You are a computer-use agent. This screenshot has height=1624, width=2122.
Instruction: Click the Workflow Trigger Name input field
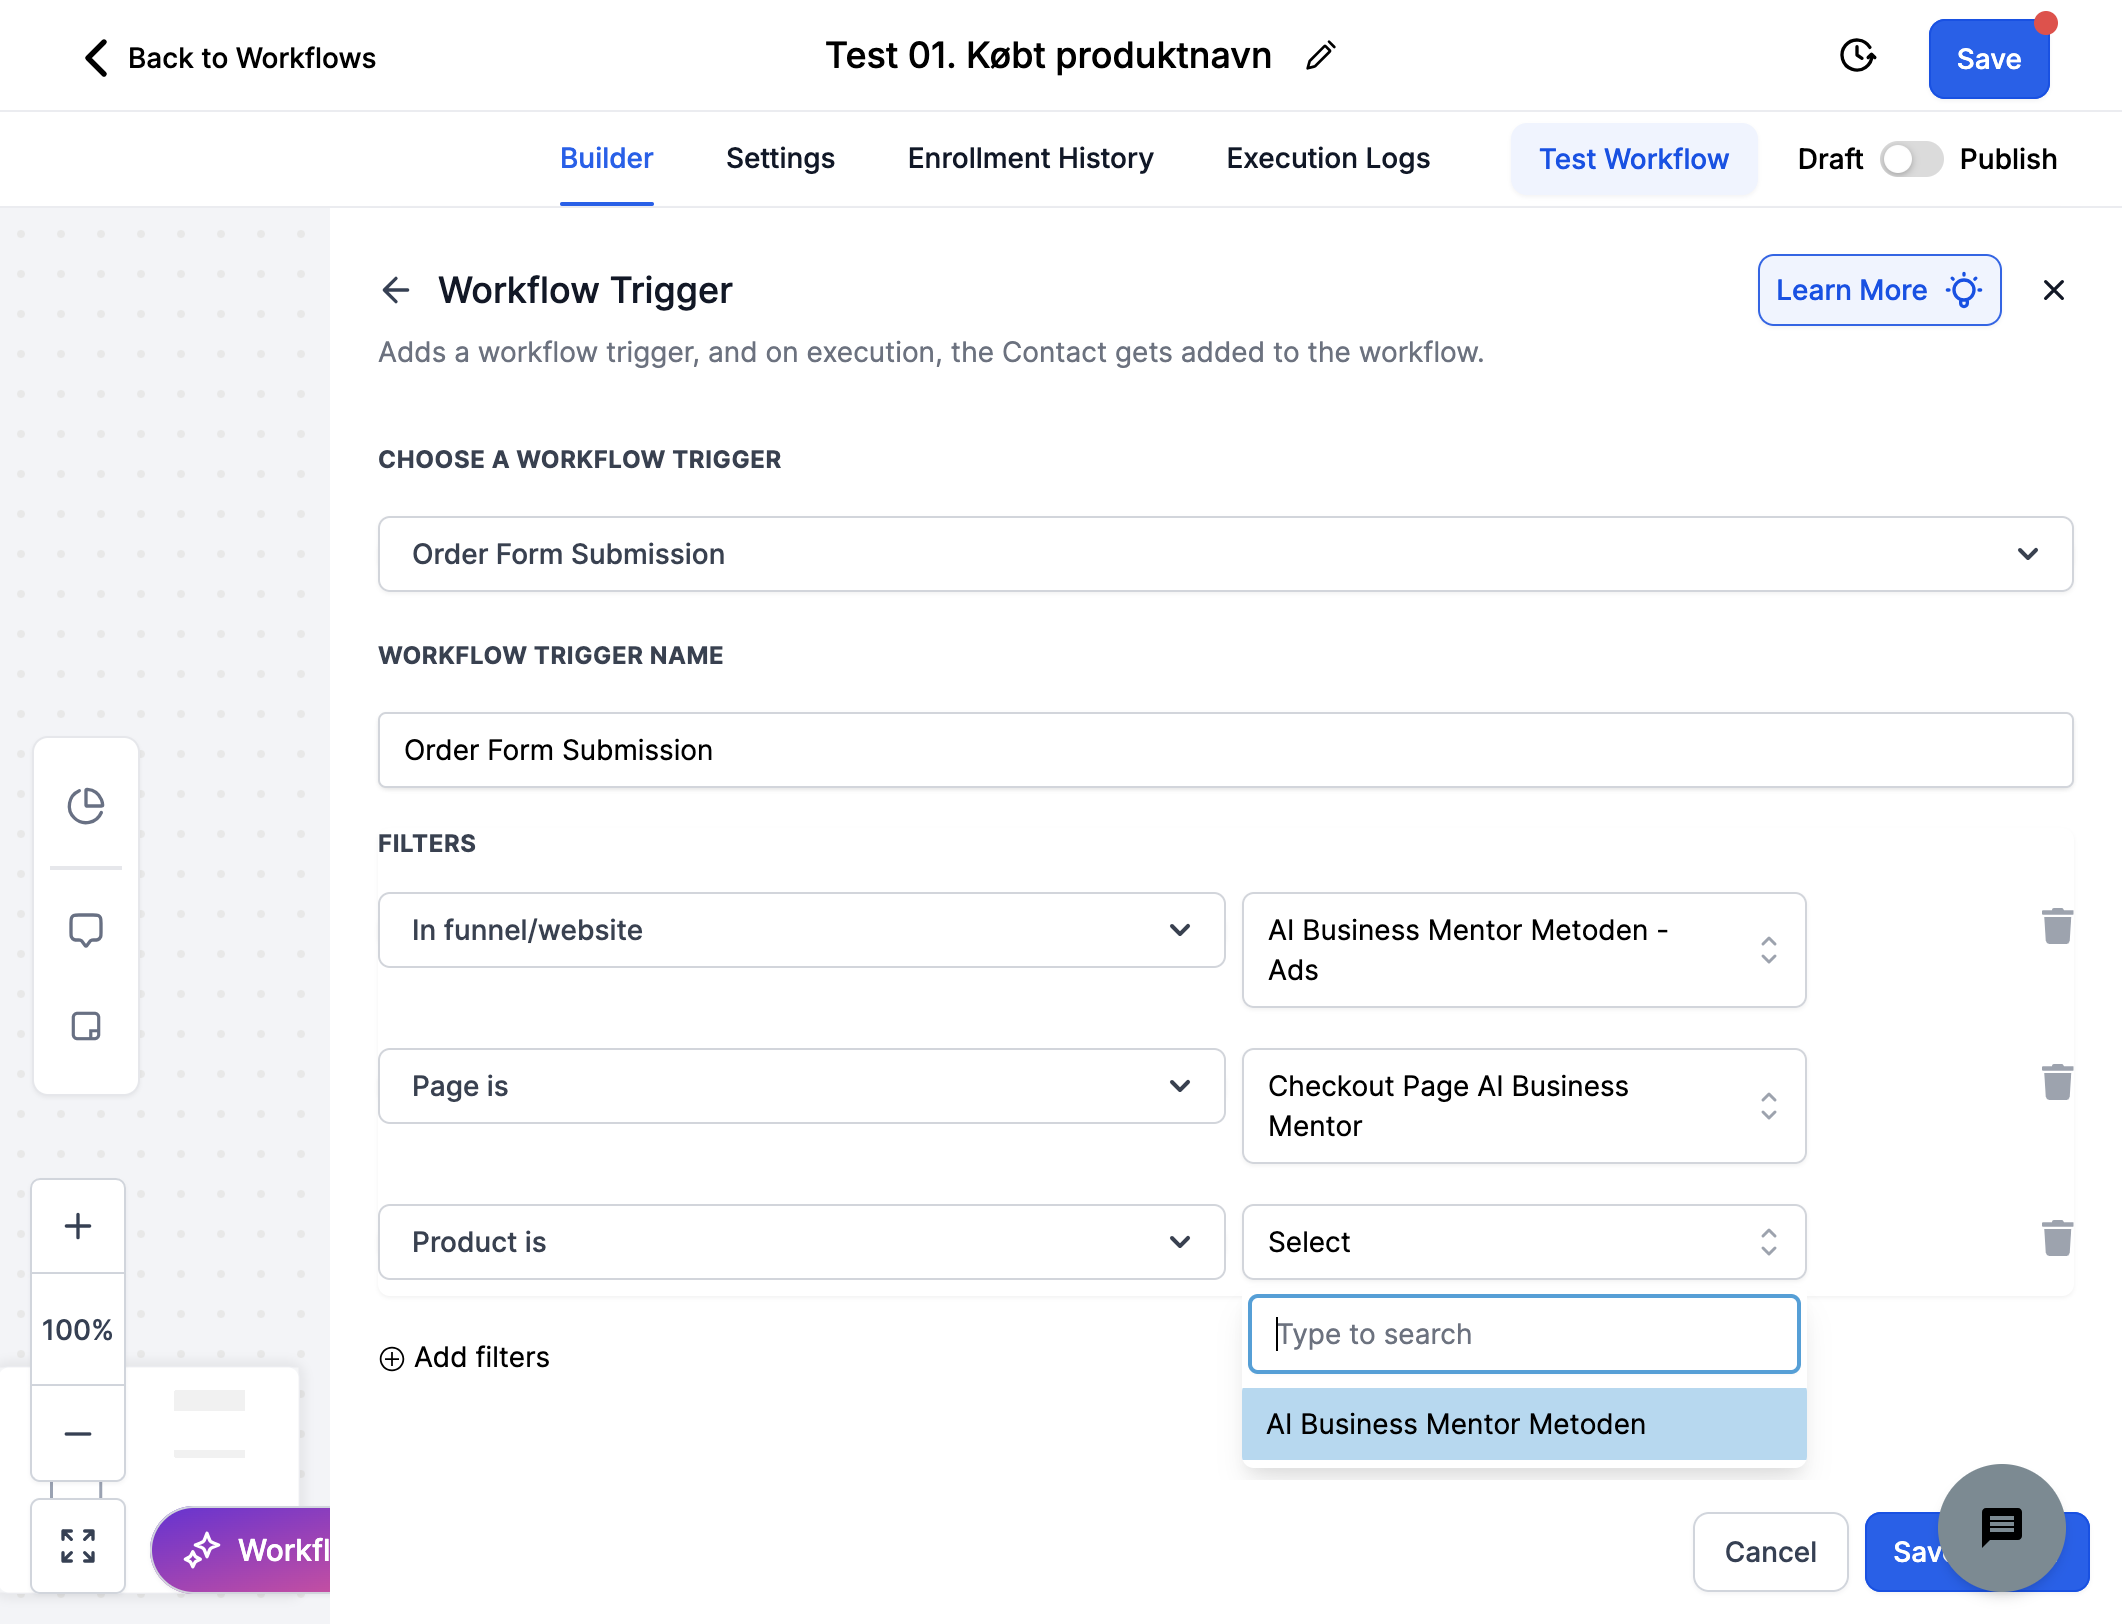[1225, 750]
